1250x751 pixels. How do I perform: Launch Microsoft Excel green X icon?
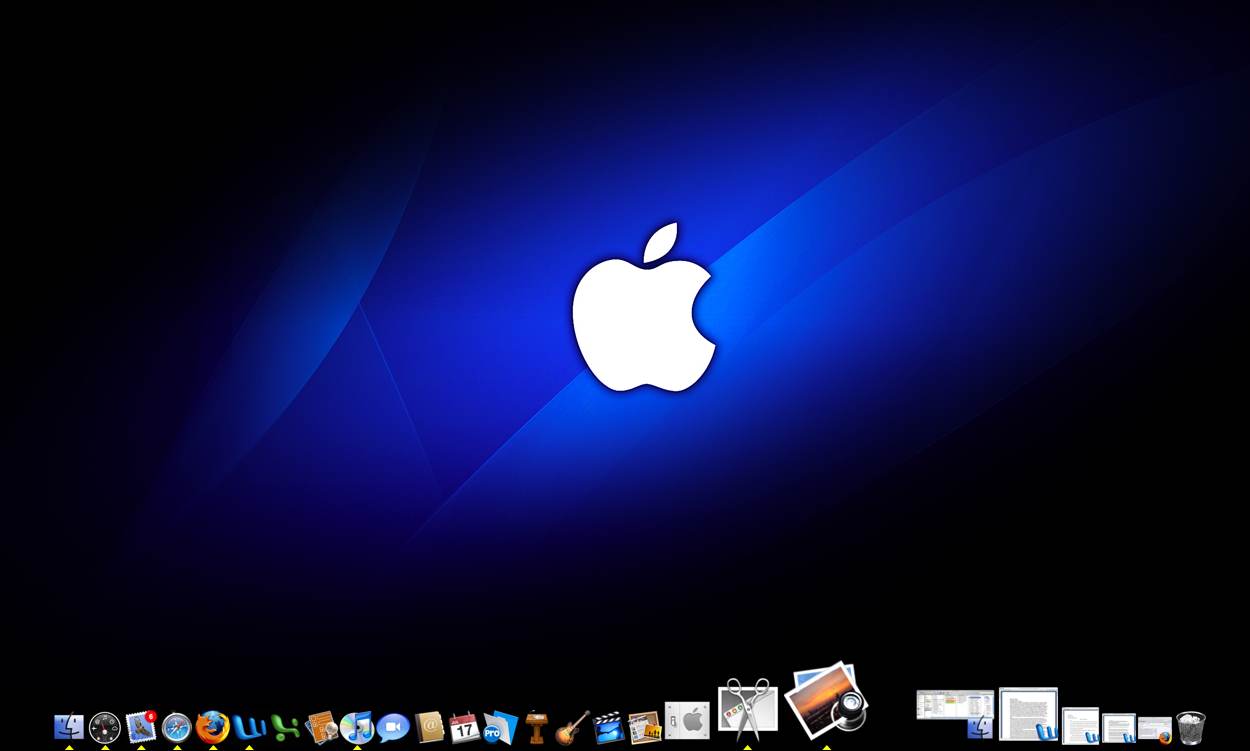(x=285, y=727)
